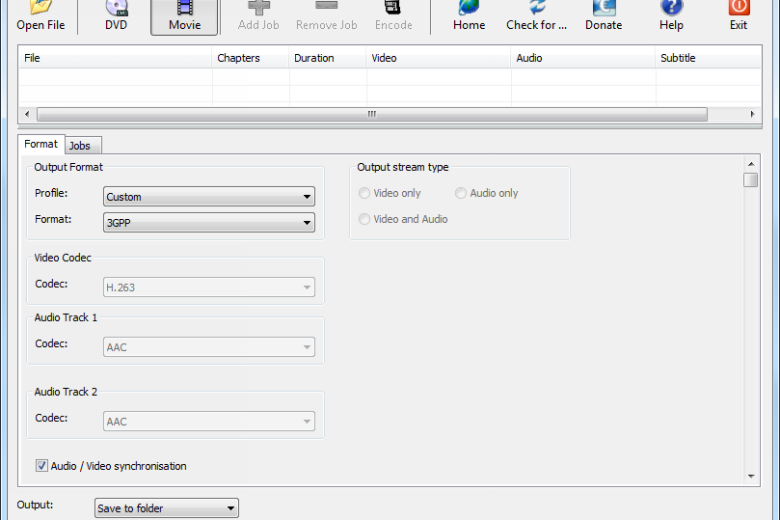This screenshot has width=780, height=520.
Task: Click the Encode toolbar icon
Action: [393, 16]
